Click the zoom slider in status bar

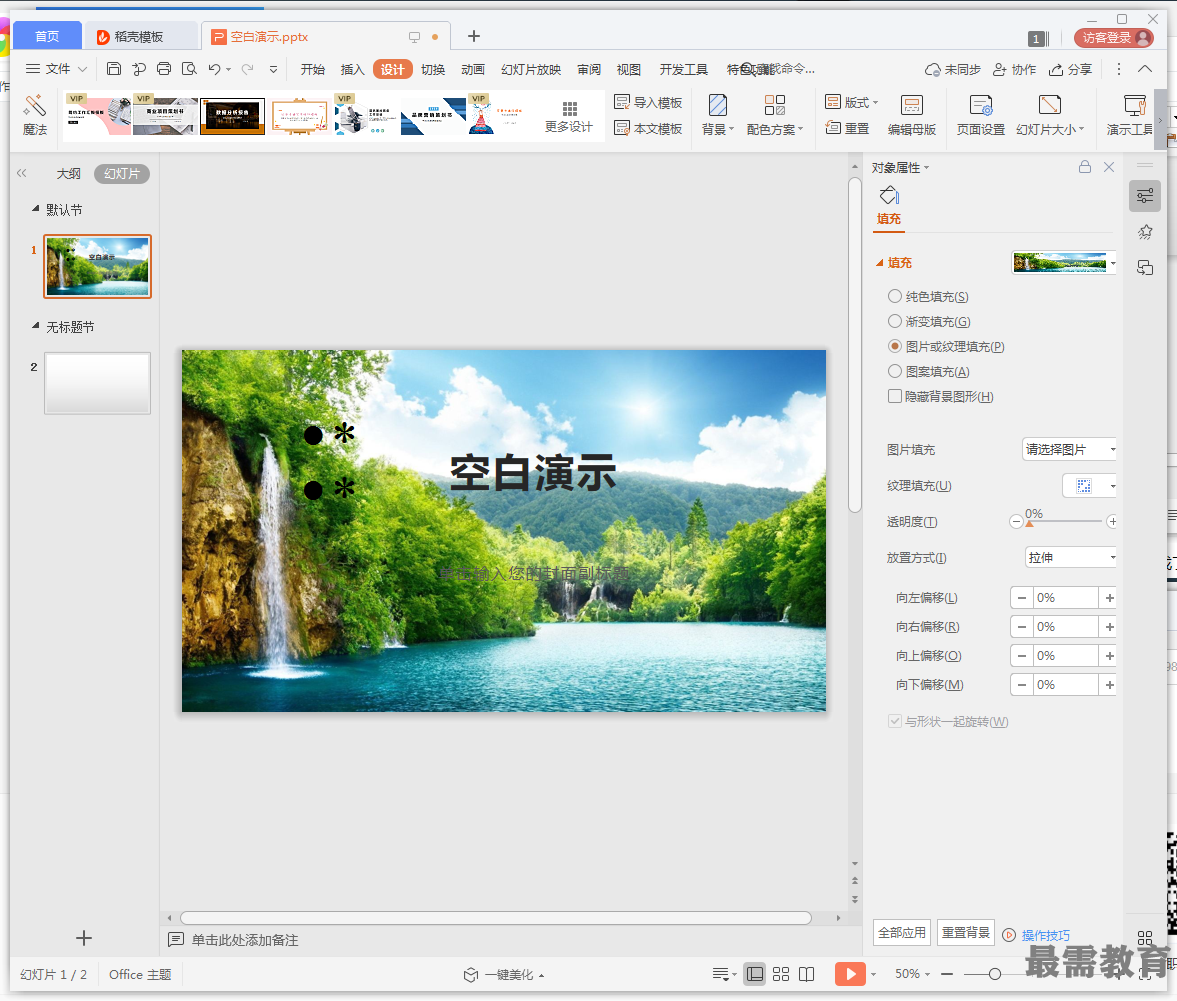tap(995, 974)
